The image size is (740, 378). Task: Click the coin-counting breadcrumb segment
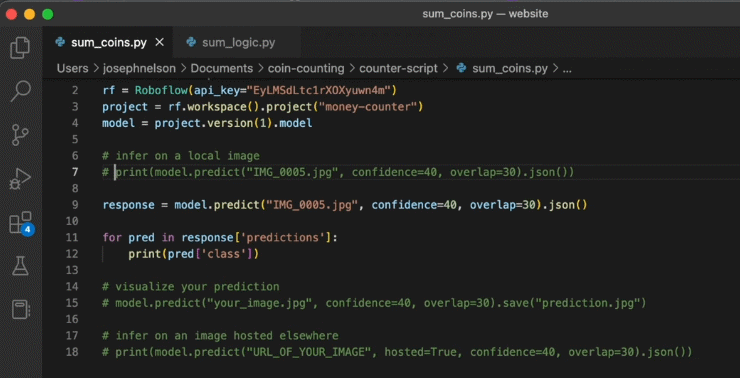click(306, 68)
